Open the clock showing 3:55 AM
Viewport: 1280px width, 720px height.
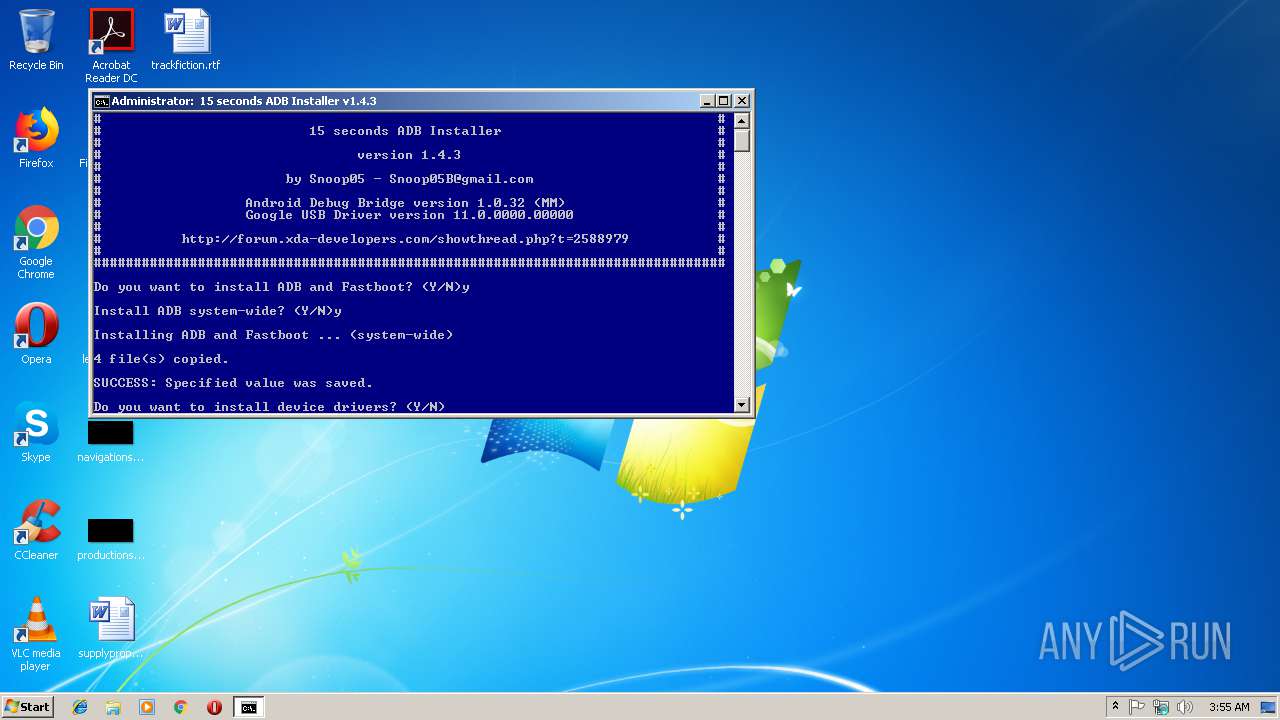click(x=1229, y=707)
